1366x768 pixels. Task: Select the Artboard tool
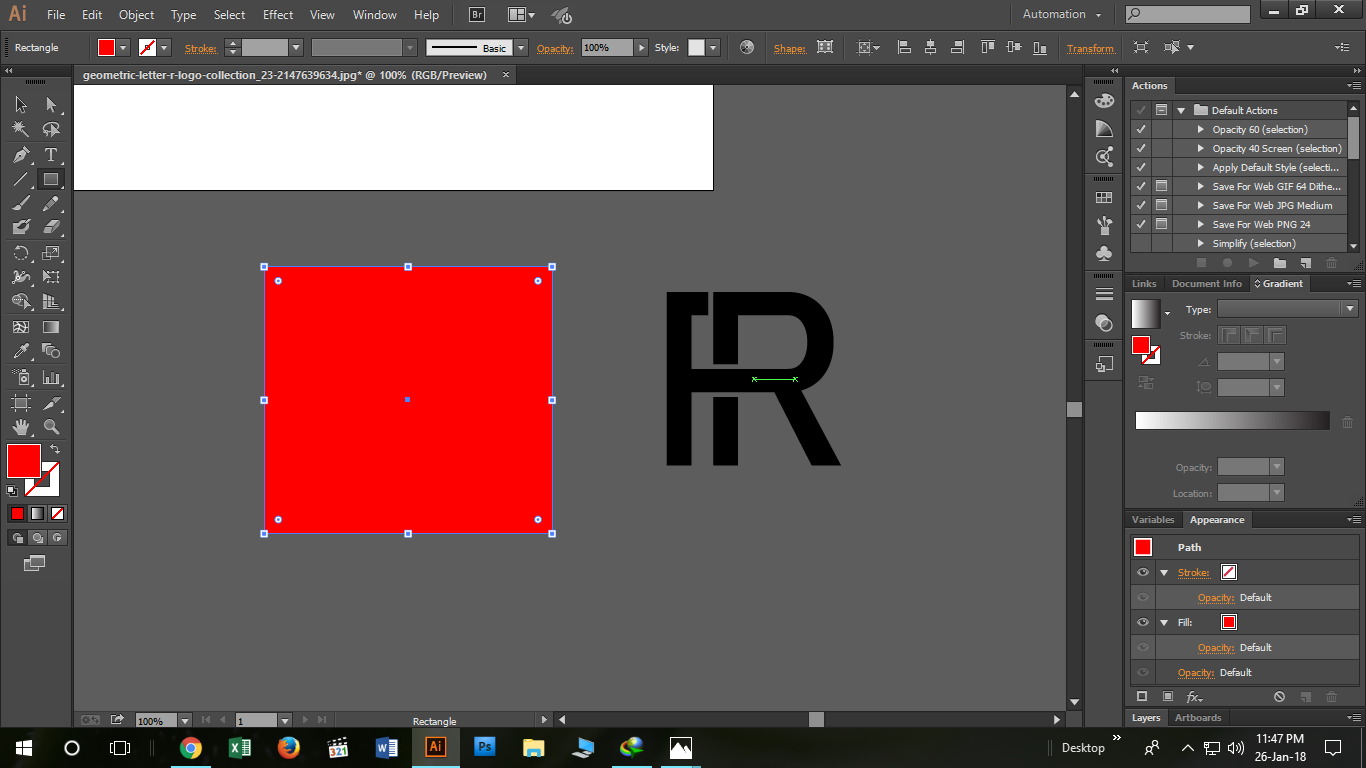click(20, 403)
